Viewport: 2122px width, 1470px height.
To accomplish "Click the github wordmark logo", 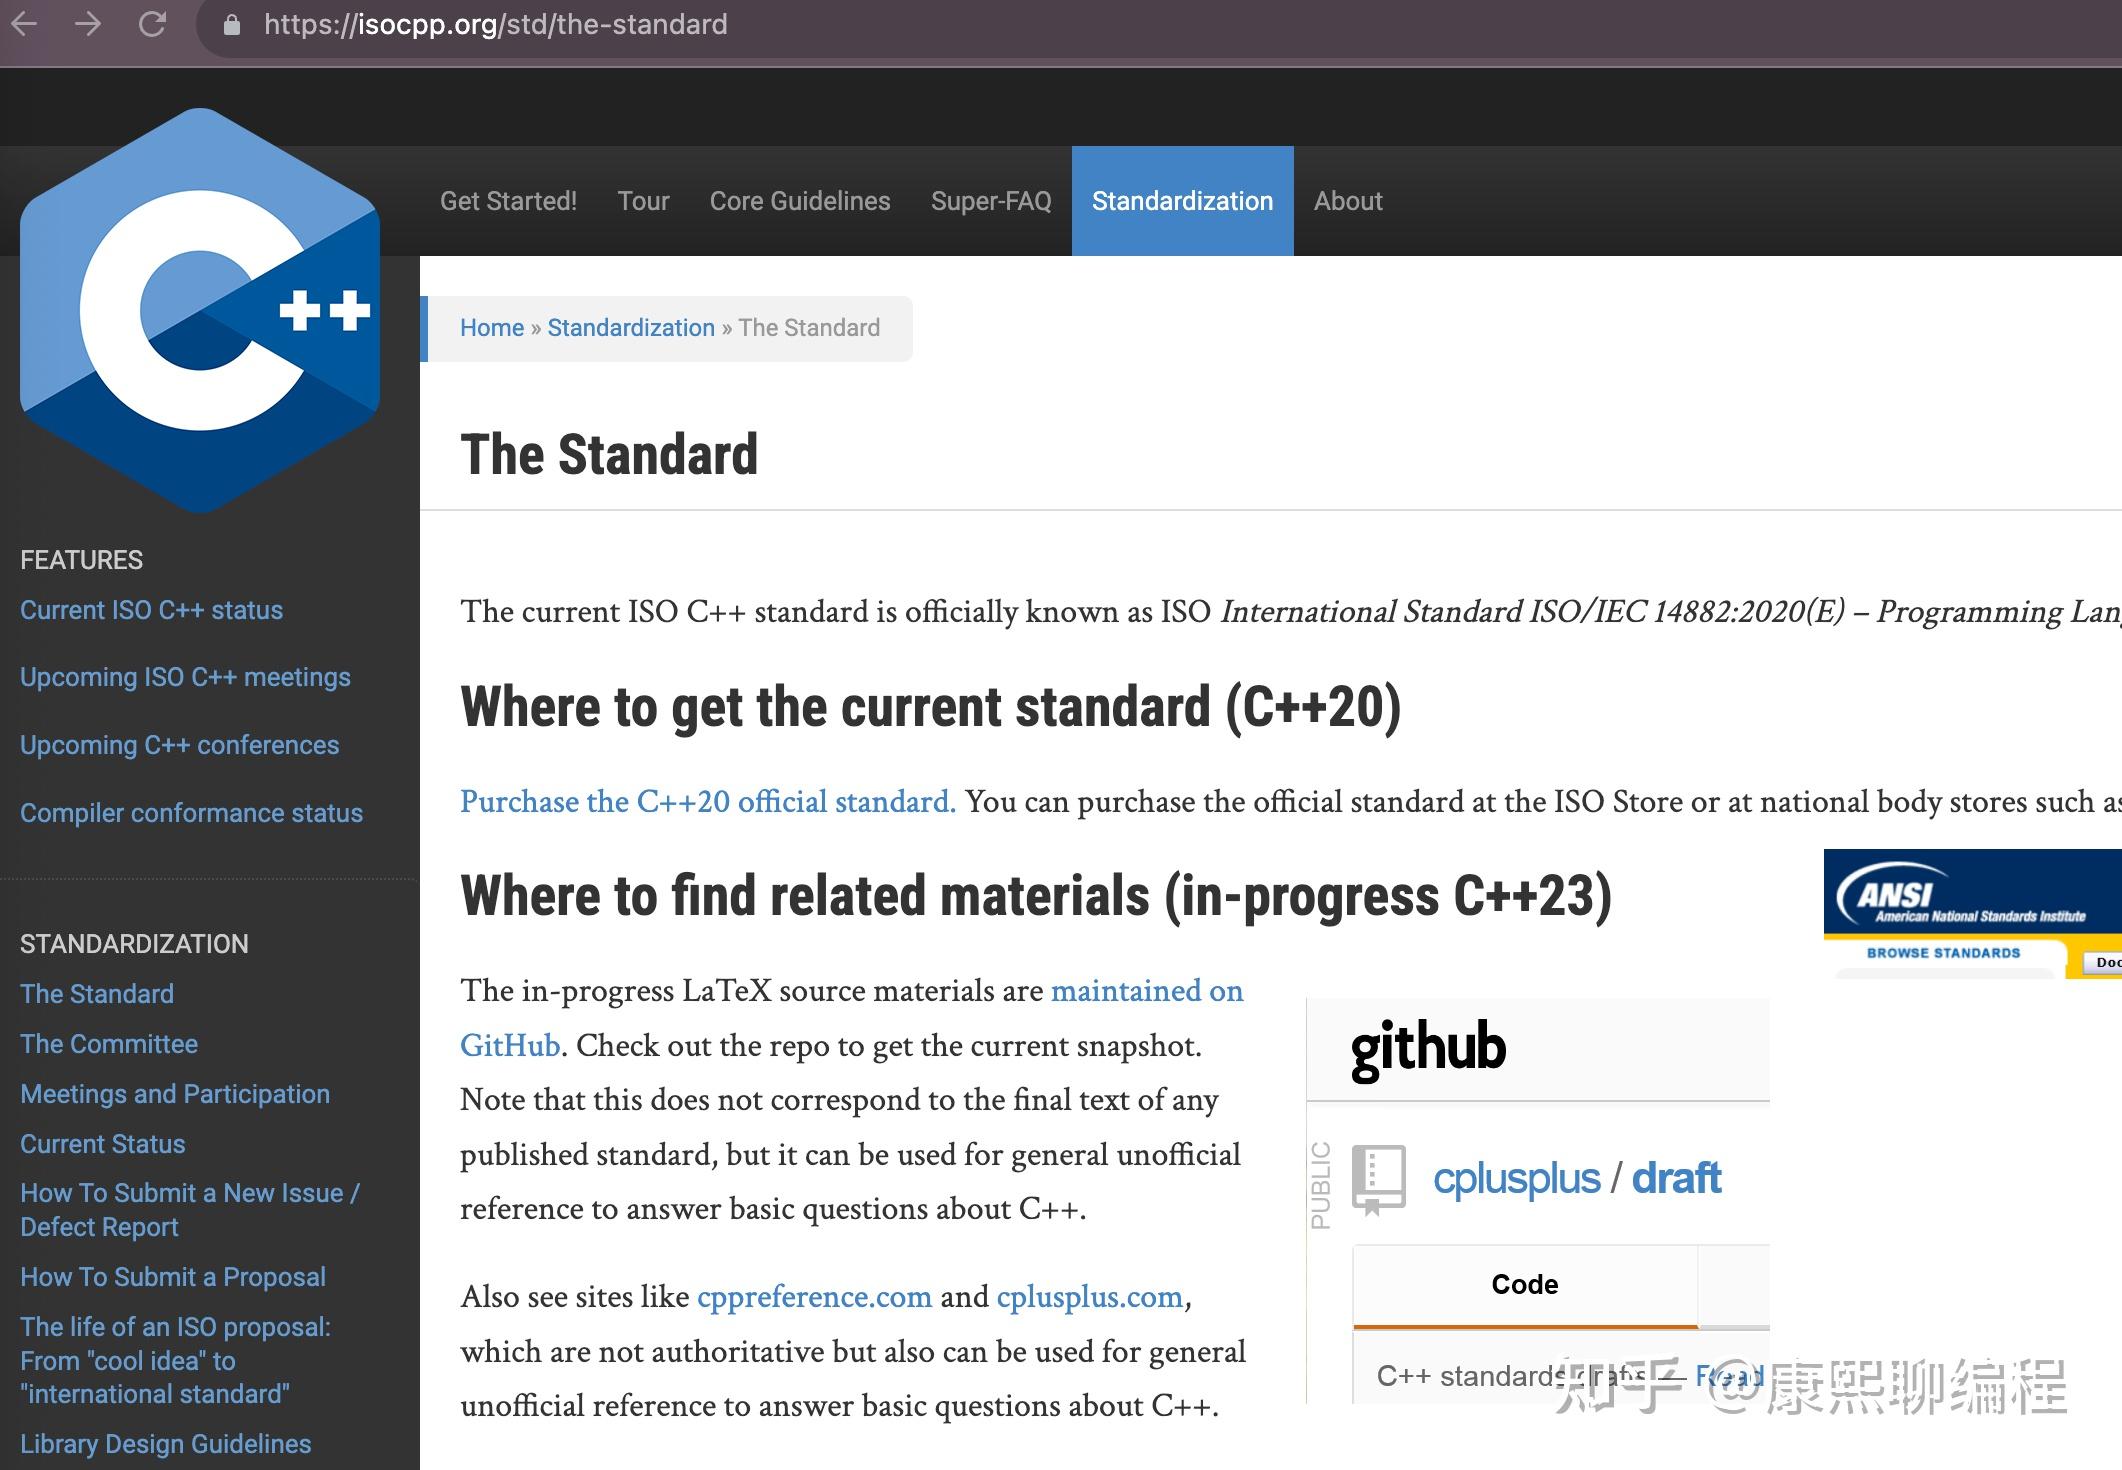I will [x=1427, y=1048].
